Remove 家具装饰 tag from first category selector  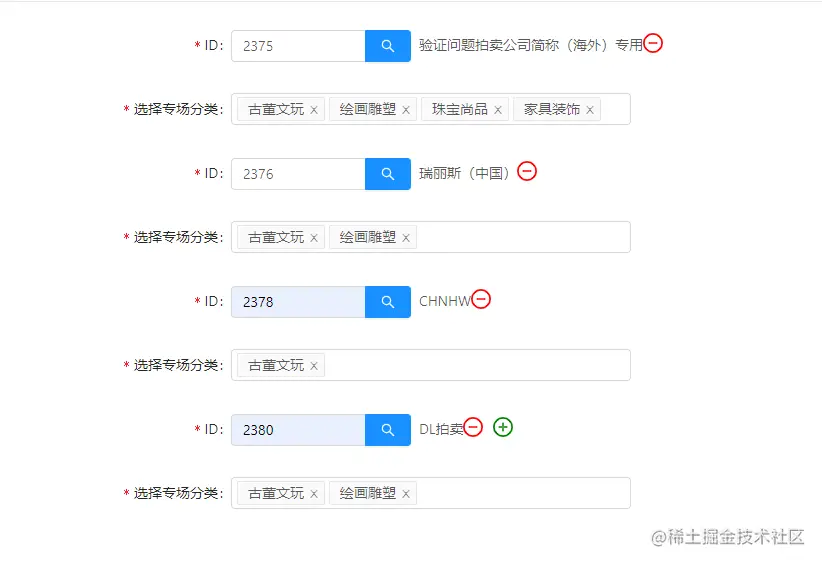[590, 110]
